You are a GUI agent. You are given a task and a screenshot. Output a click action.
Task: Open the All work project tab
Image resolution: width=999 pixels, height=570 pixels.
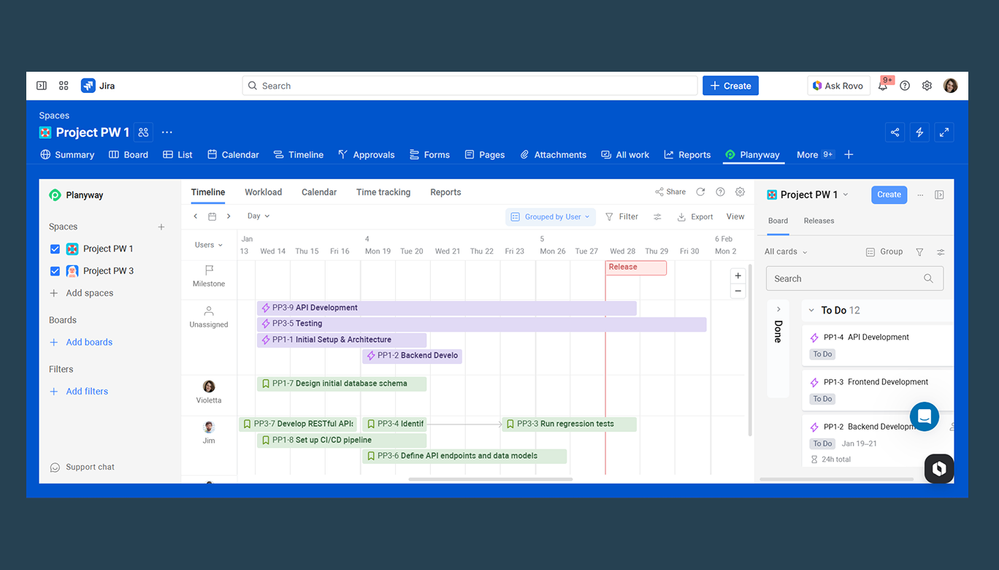[625, 155]
